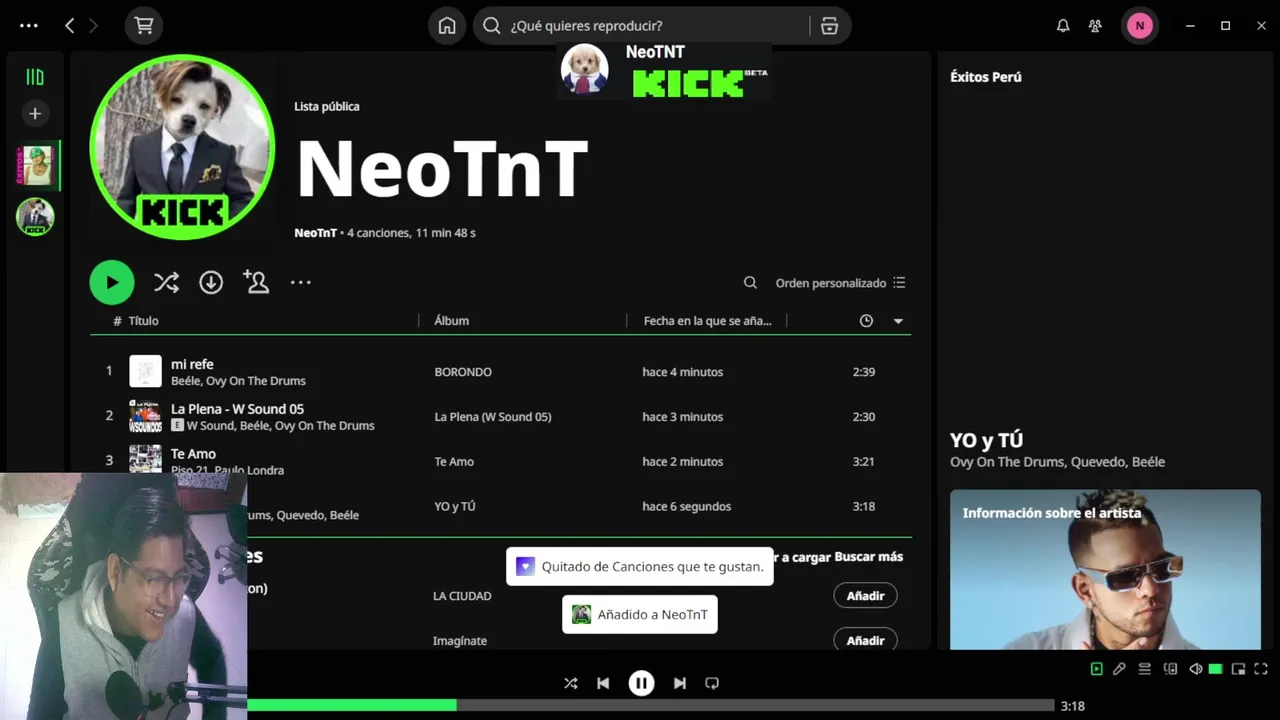The width and height of the screenshot is (1280, 720).
Task: Open more options for NeoTnT playlist
Action: coord(301,283)
